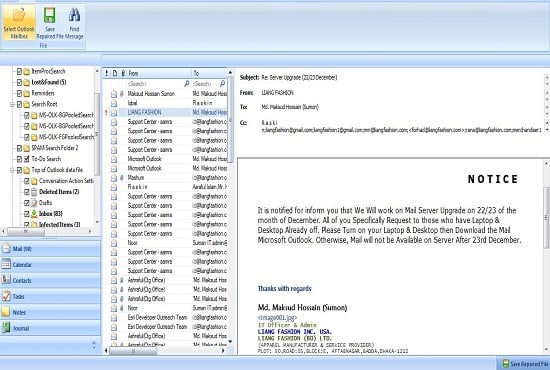Click mail icon of LIANG FASHION row
Viewport: 550px width, 370px height.
pyautogui.click(x=114, y=113)
